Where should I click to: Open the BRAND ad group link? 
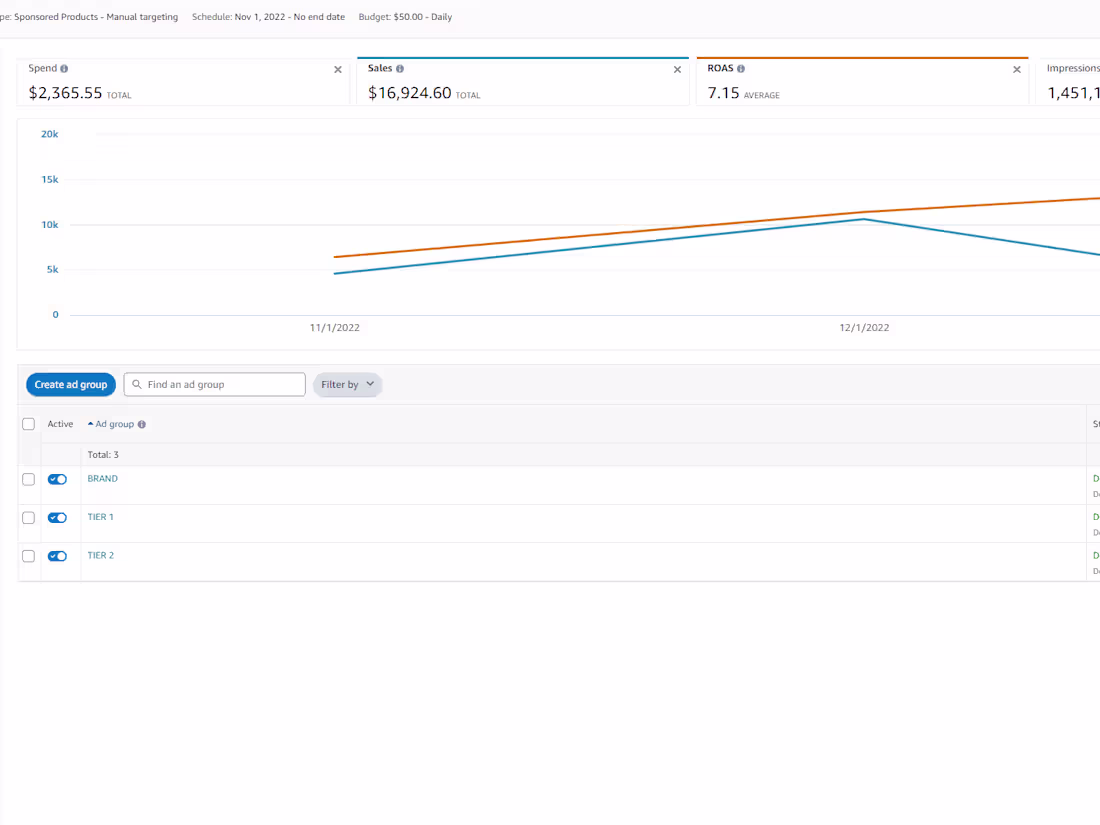[x=102, y=478]
